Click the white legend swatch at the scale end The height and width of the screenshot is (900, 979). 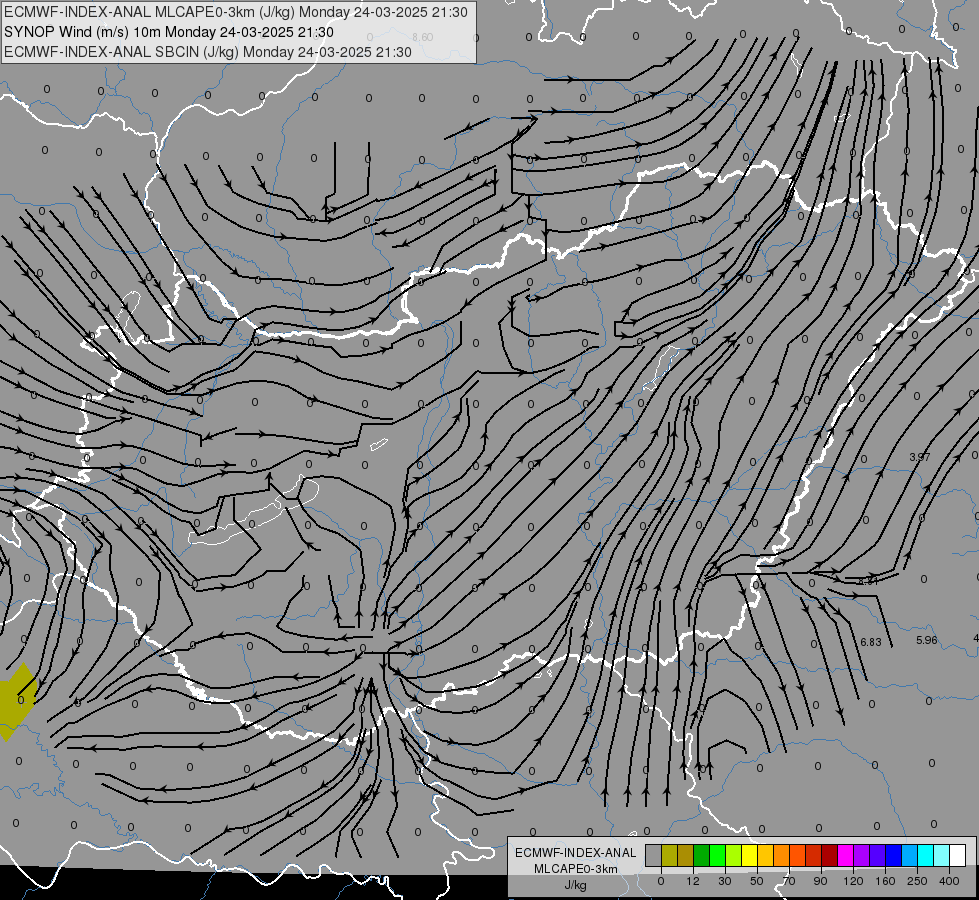957,855
